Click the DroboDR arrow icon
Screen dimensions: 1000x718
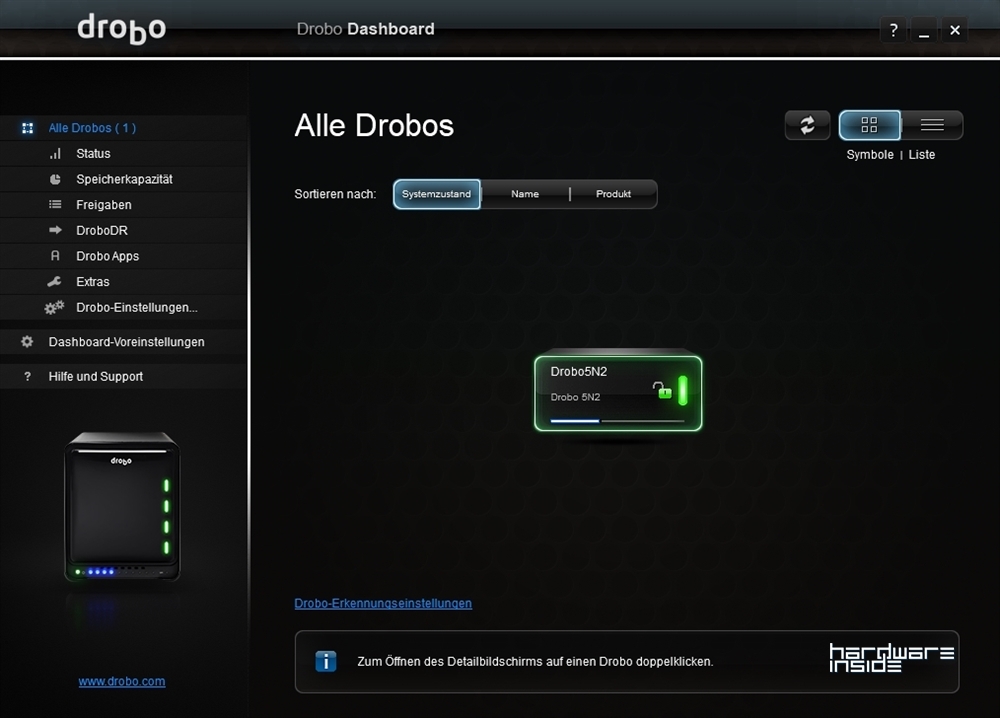(55, 230)
